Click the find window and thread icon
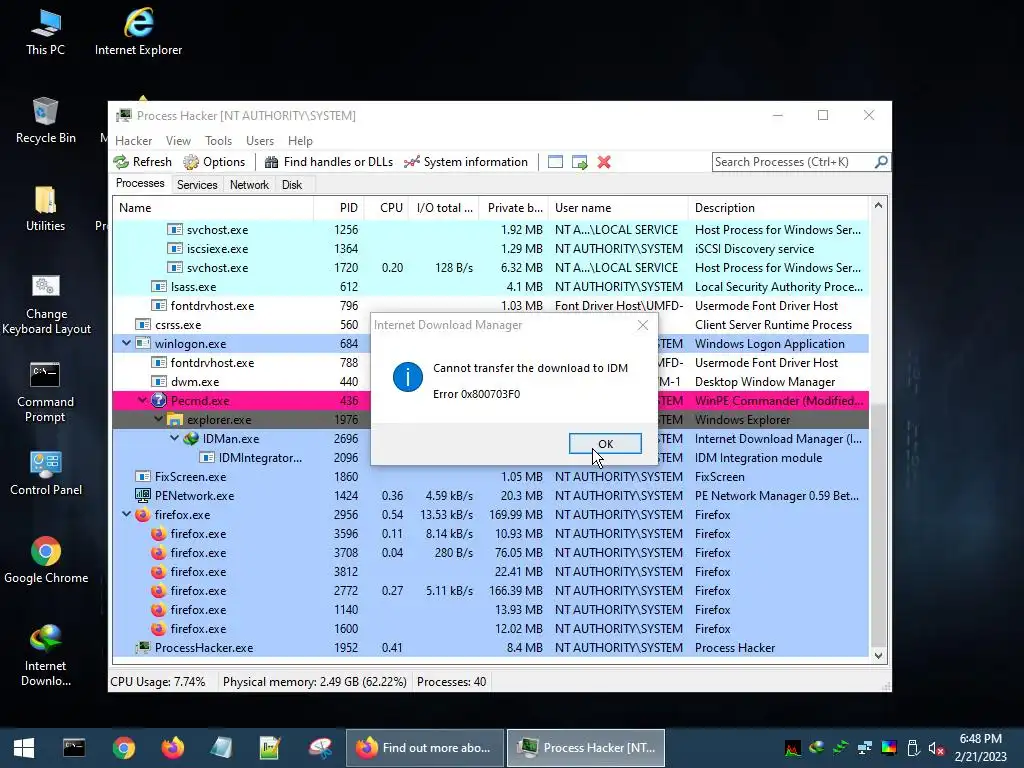 coord(579,162)
